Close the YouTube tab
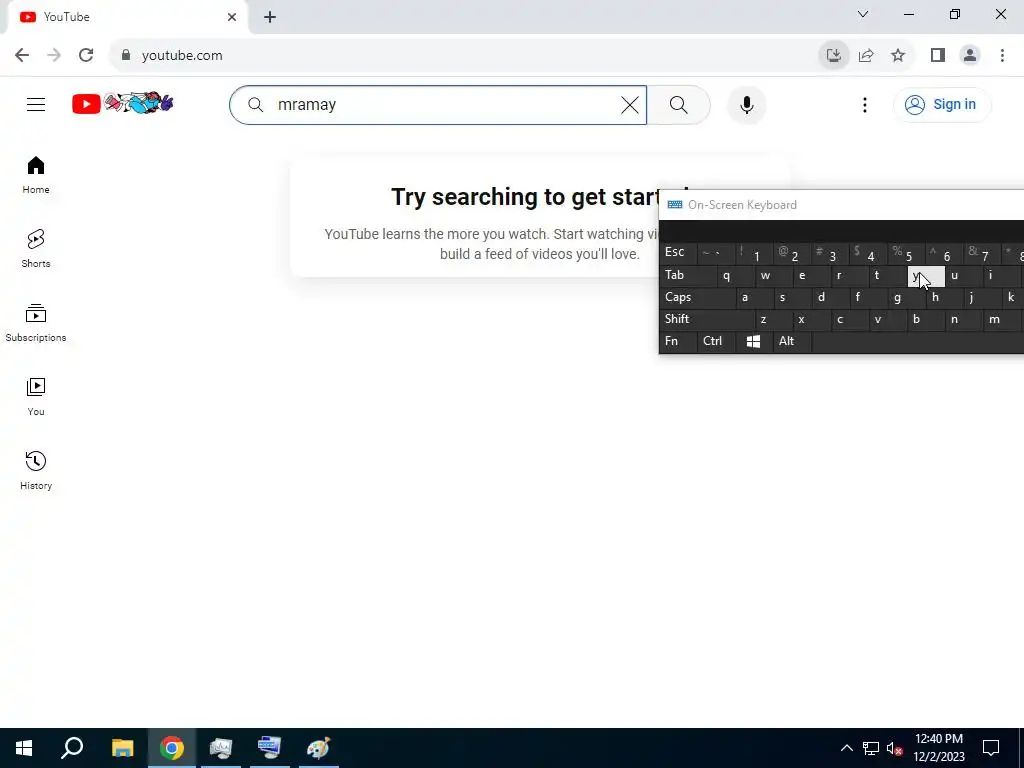The width and height of the screenshot is (1024, 768). (232, 17)
